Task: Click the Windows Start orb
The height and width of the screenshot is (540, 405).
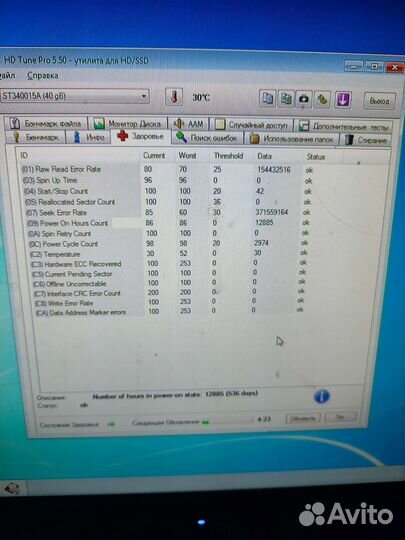Action: (x=11, y=488)
